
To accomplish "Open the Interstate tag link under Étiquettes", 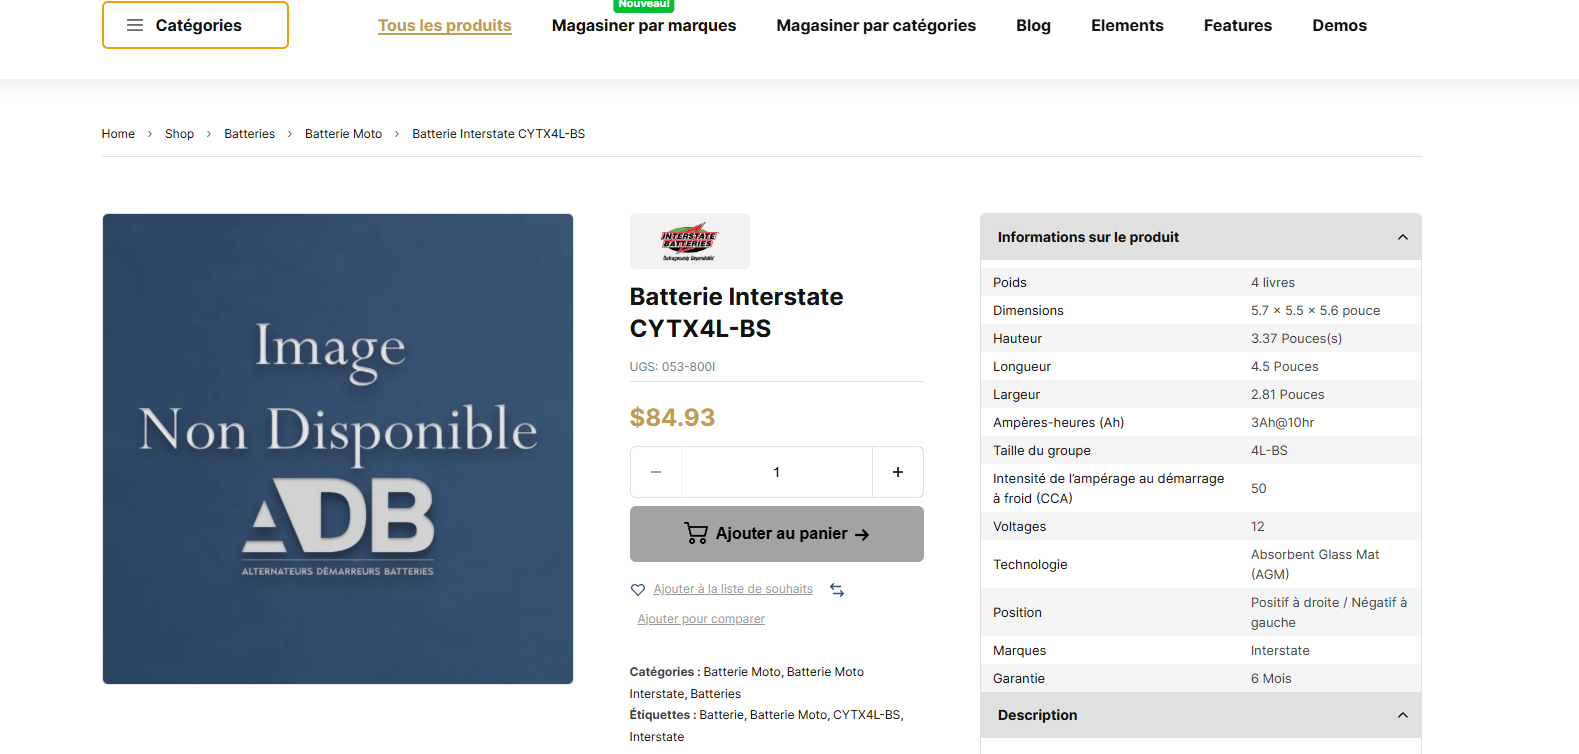I will pos(657,737).
